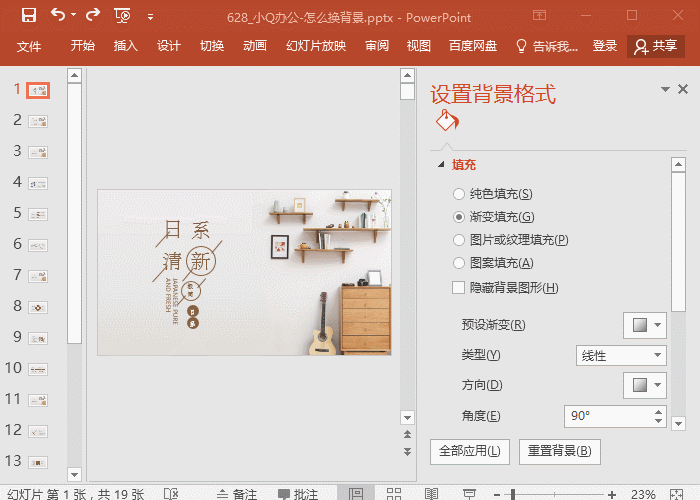
Task: Select slide 8 thumbnail
Action: pyautogui.click(x=38, y=307)
